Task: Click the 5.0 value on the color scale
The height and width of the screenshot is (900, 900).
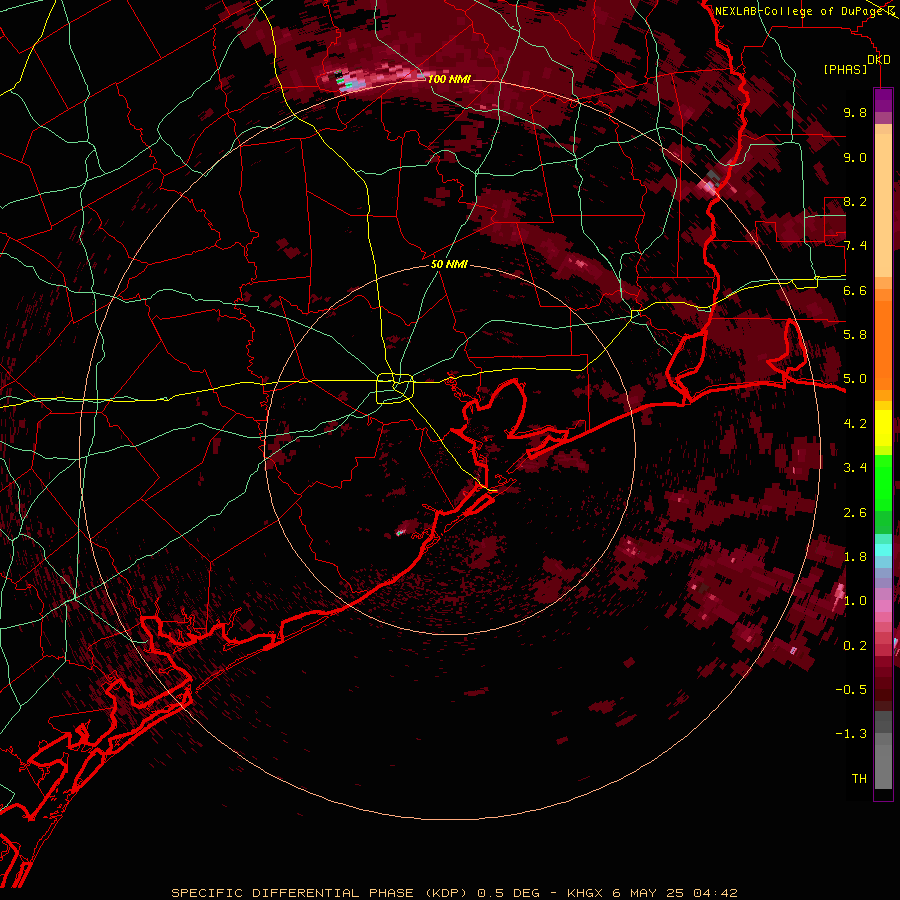Action: coord(855,379)
